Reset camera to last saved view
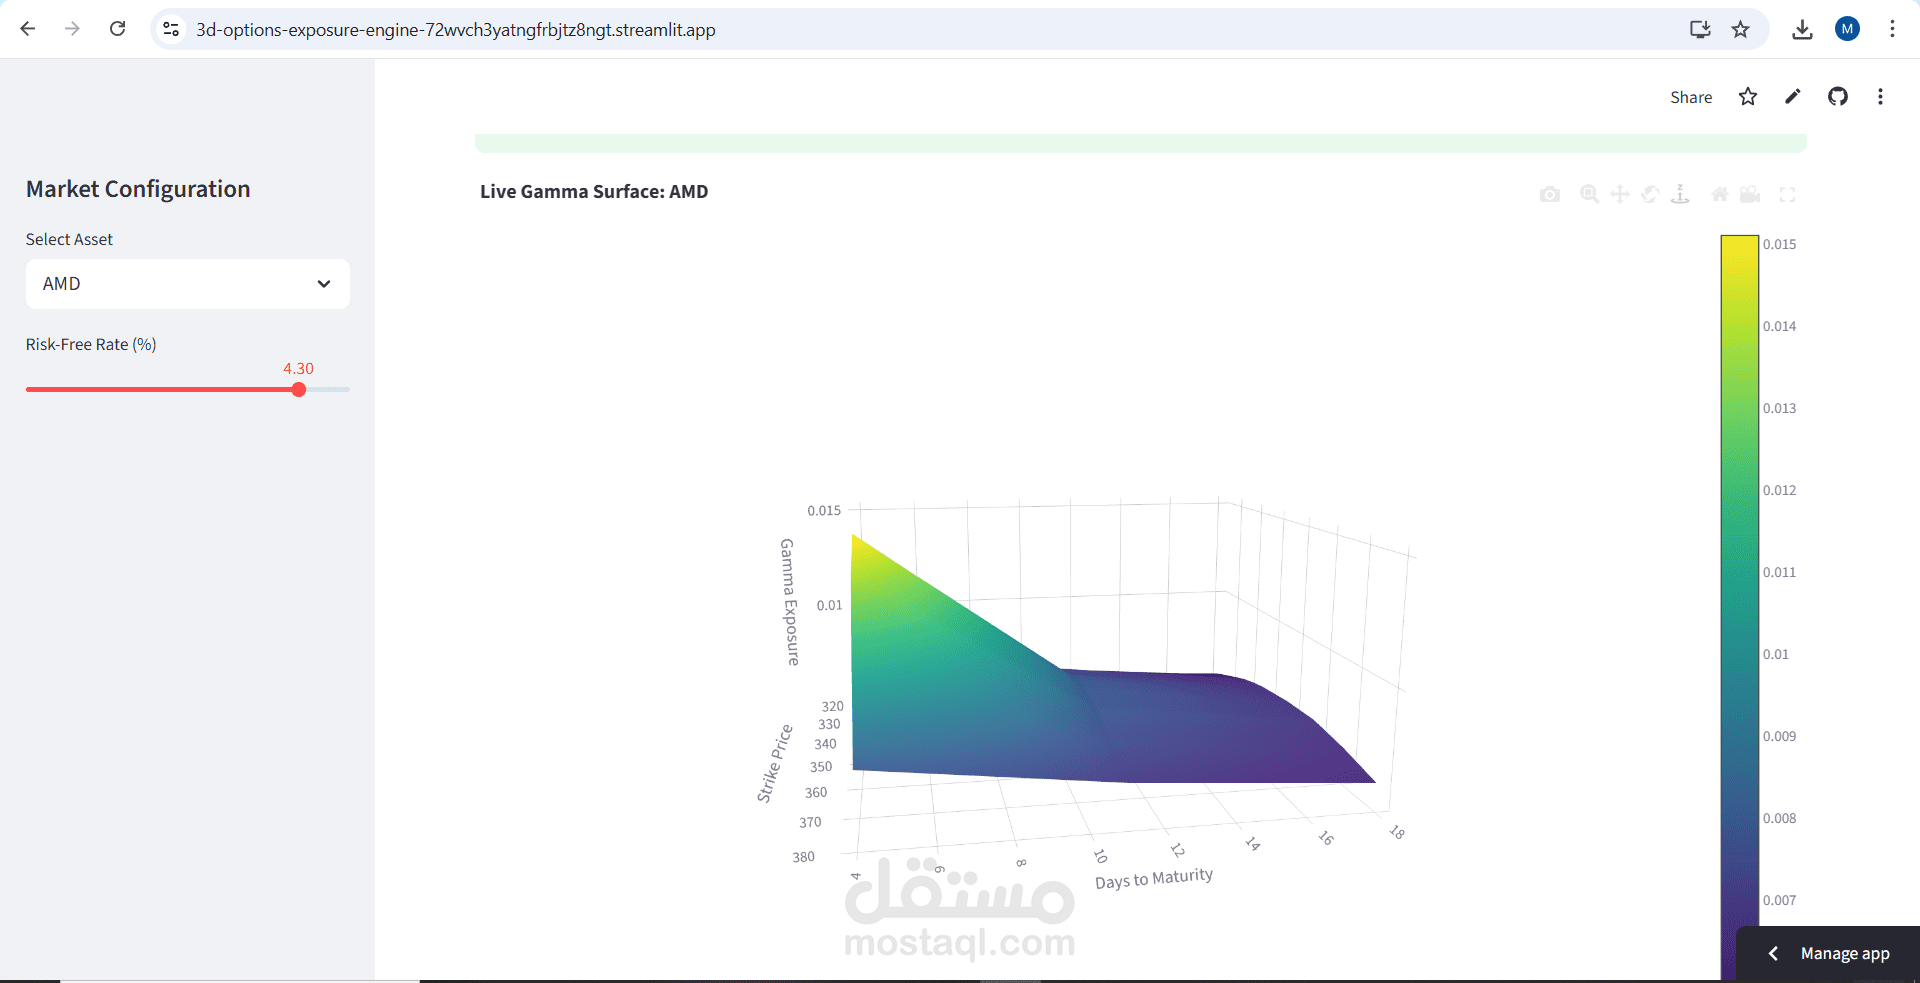The image size is (1920, 983). pyautogui.click(x=1750, y=195)
